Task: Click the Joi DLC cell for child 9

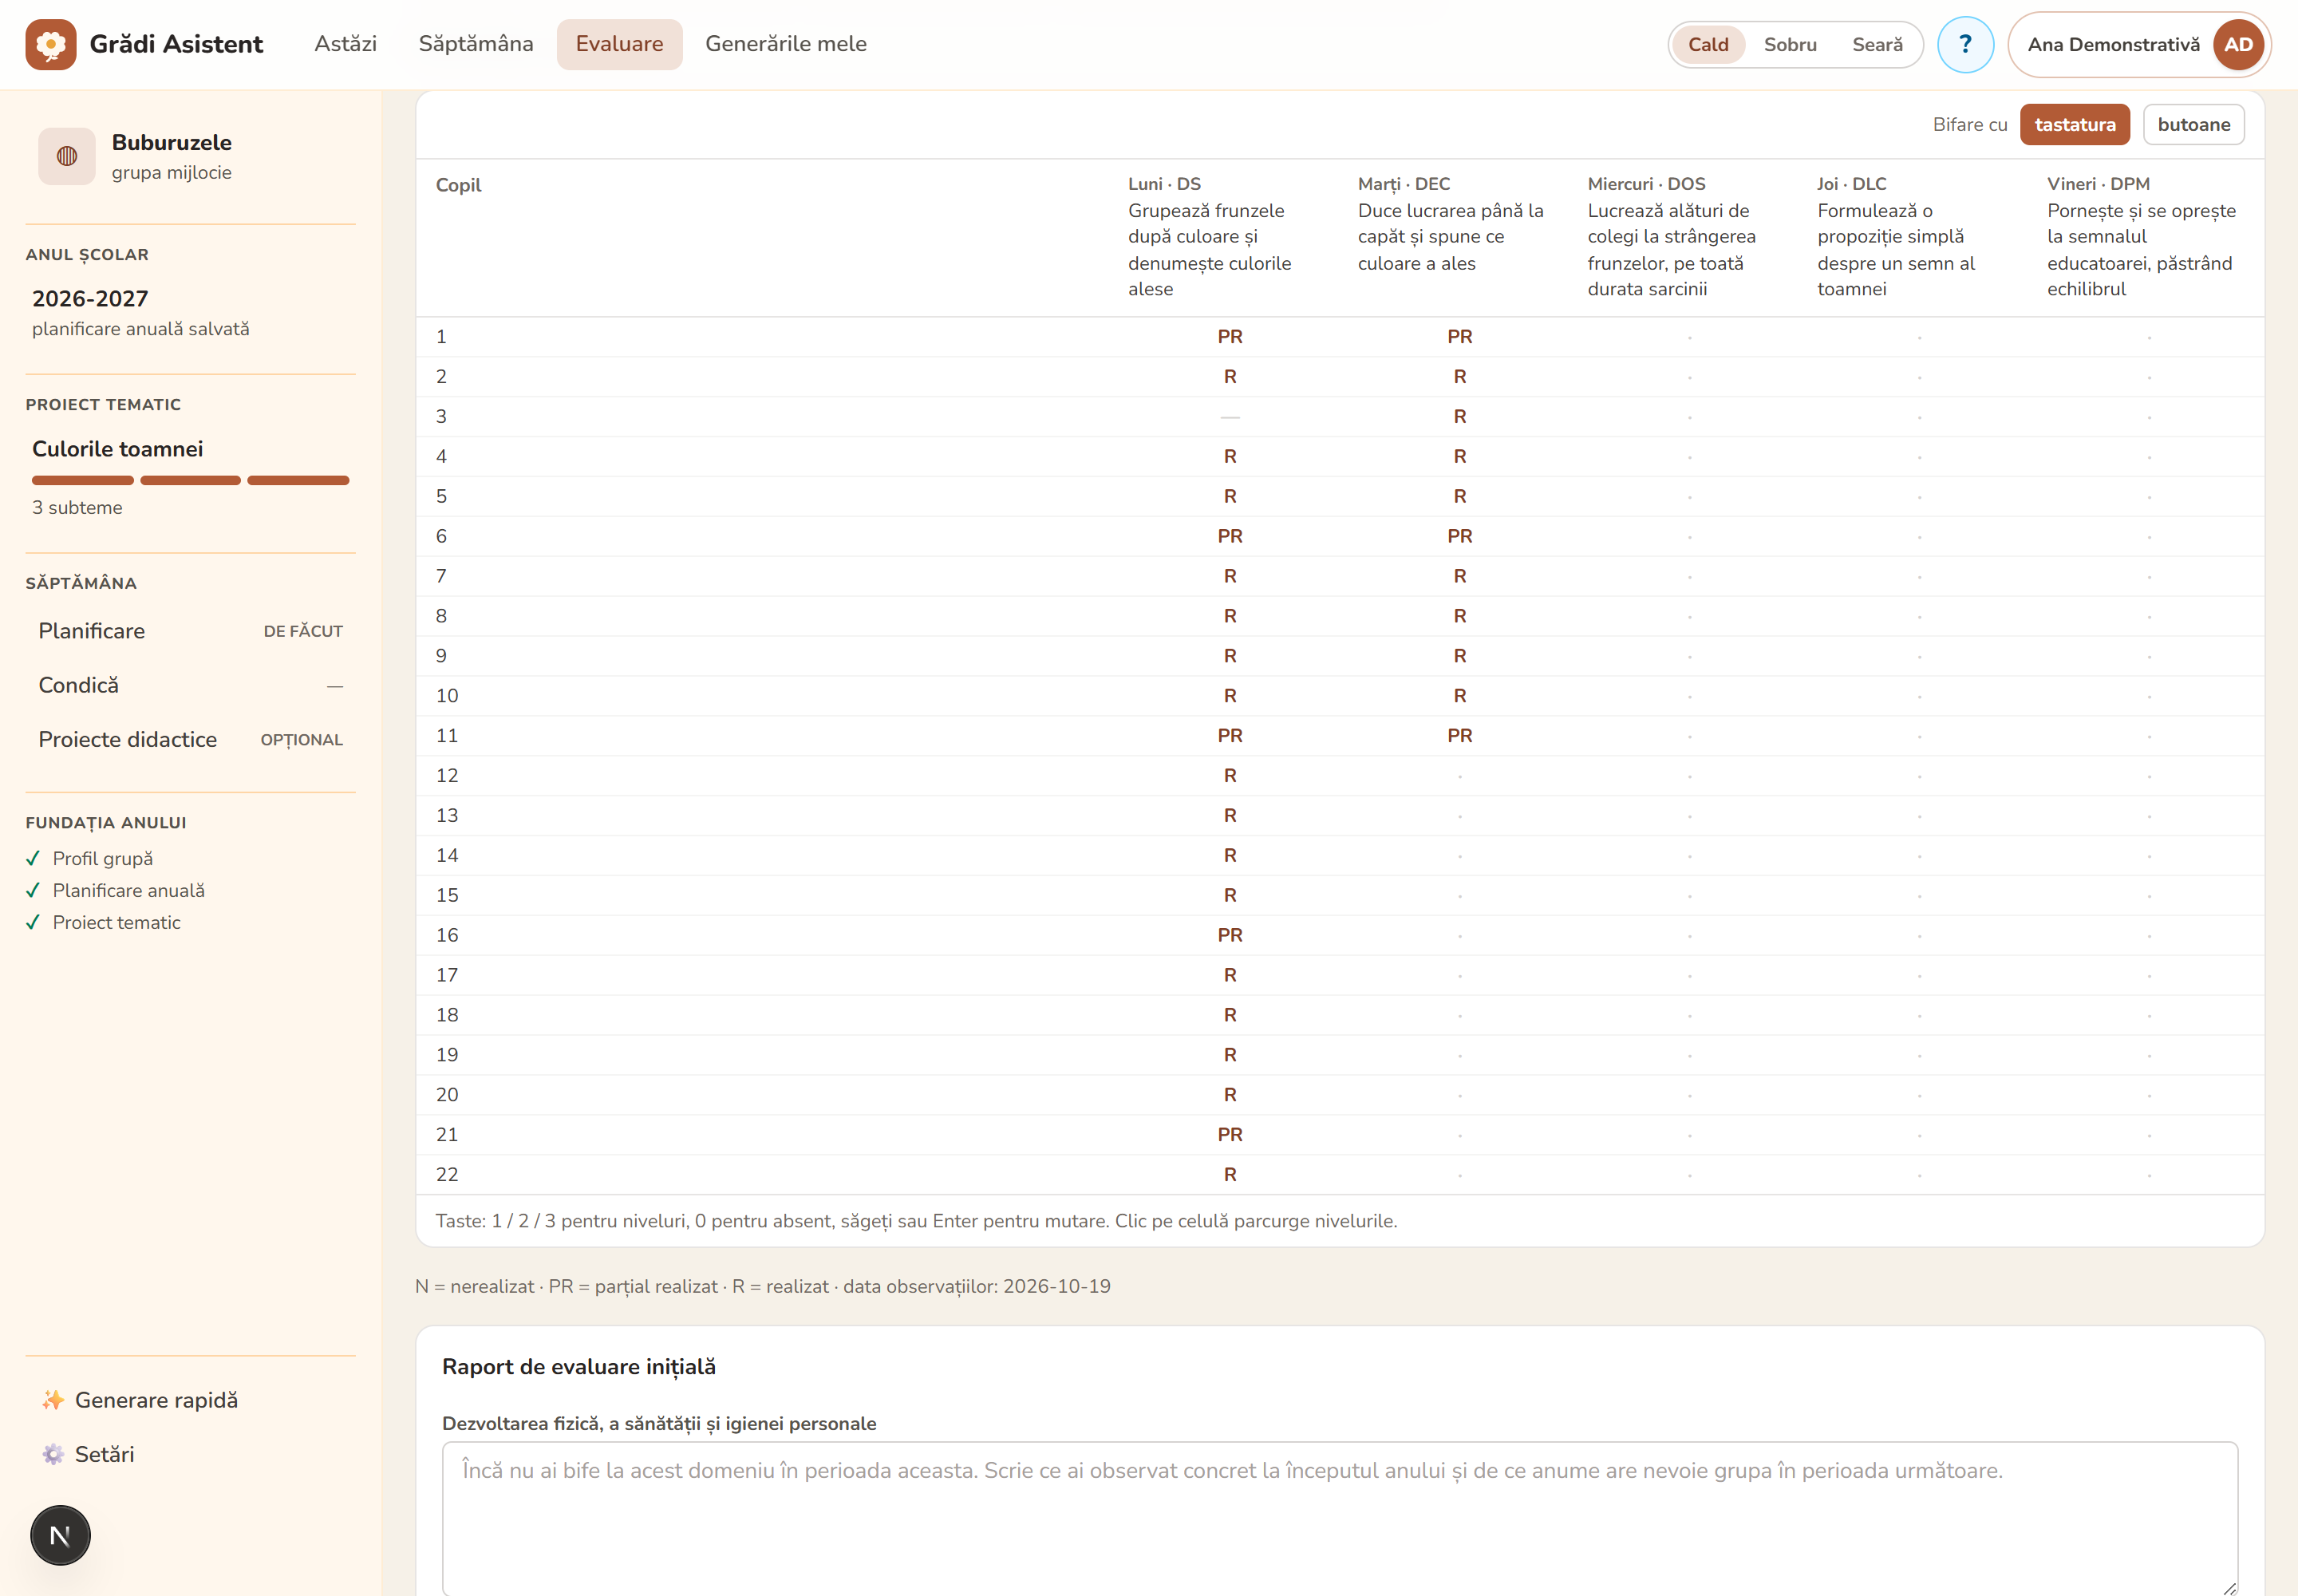Action: pos(1919,656)
